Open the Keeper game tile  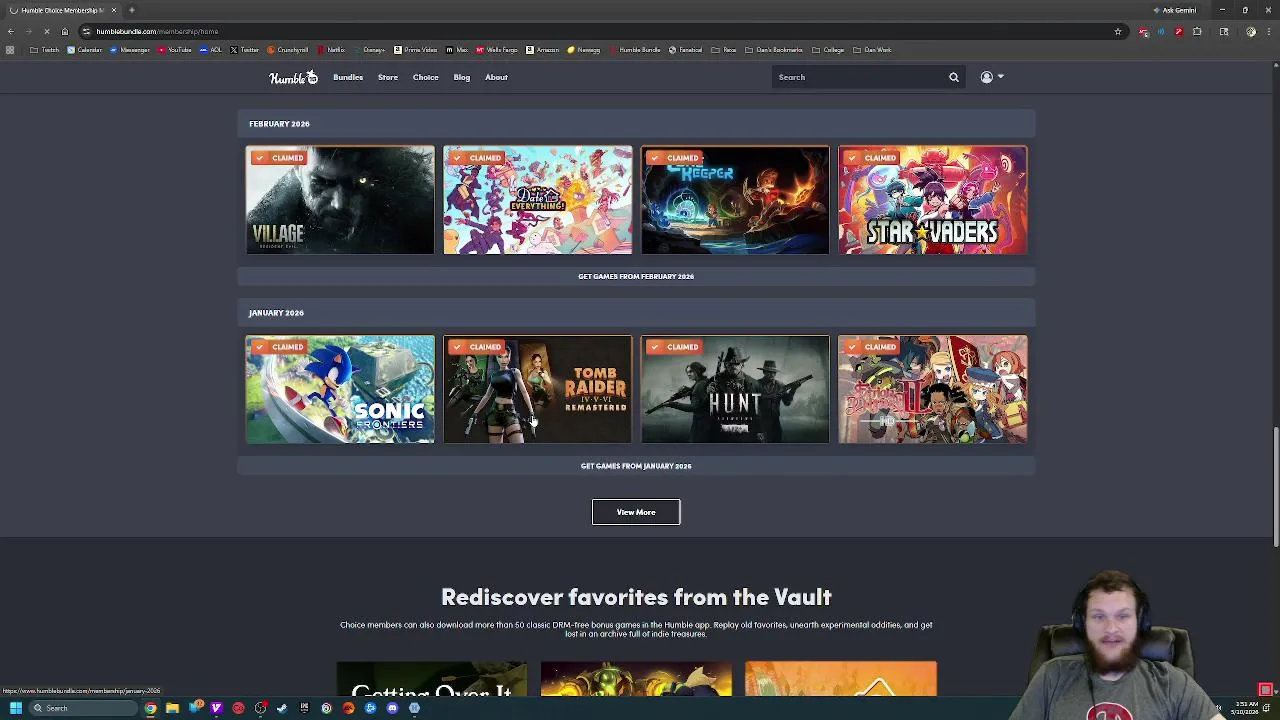coord(735,200)
